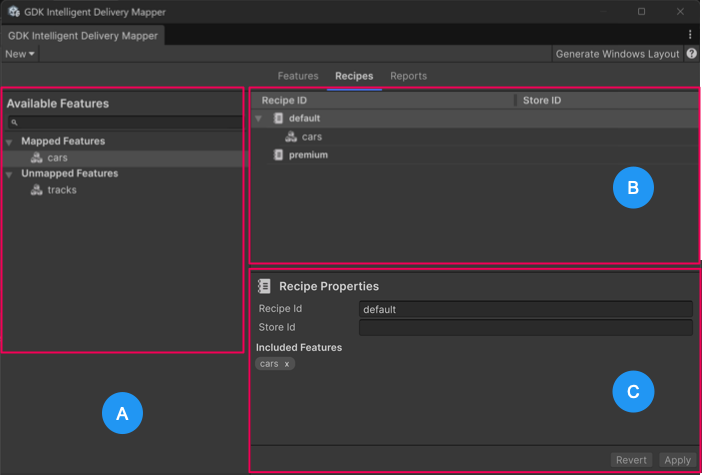This screenshot has width=702, height=476.
Task: Click the tracks feature icon
Action: (x=36, y=190)
